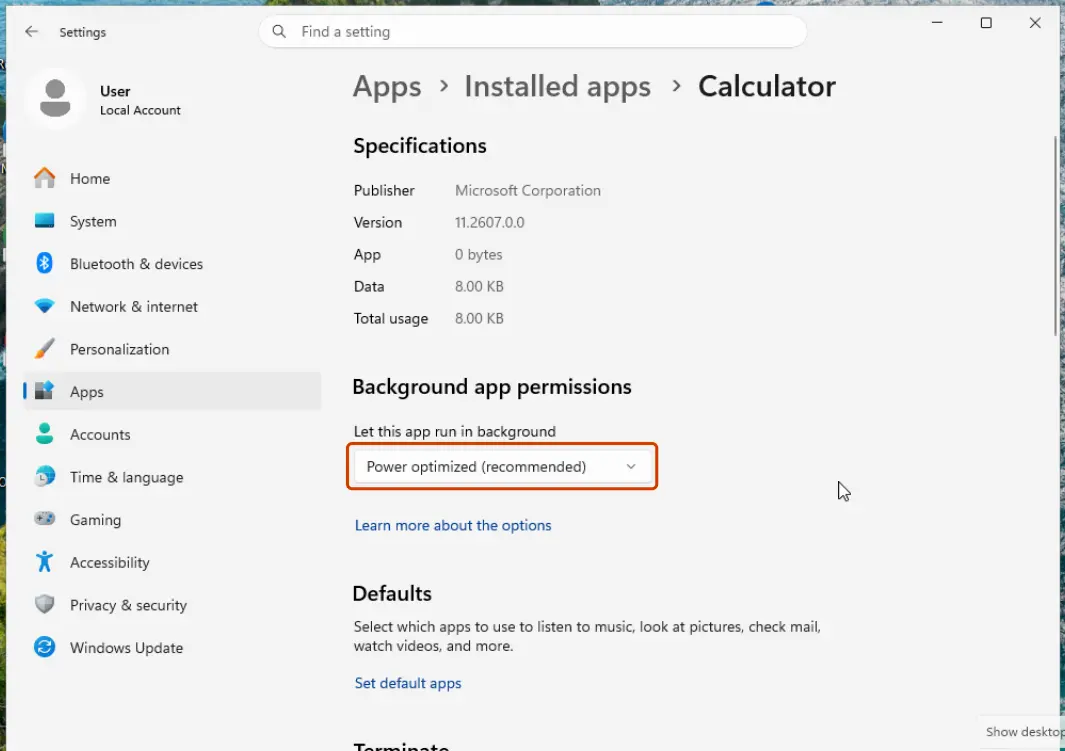This screenshot has height=751, width=1065.
Task: Click the Personalization paintbrush icon
Action: click(x=45, y=349)
